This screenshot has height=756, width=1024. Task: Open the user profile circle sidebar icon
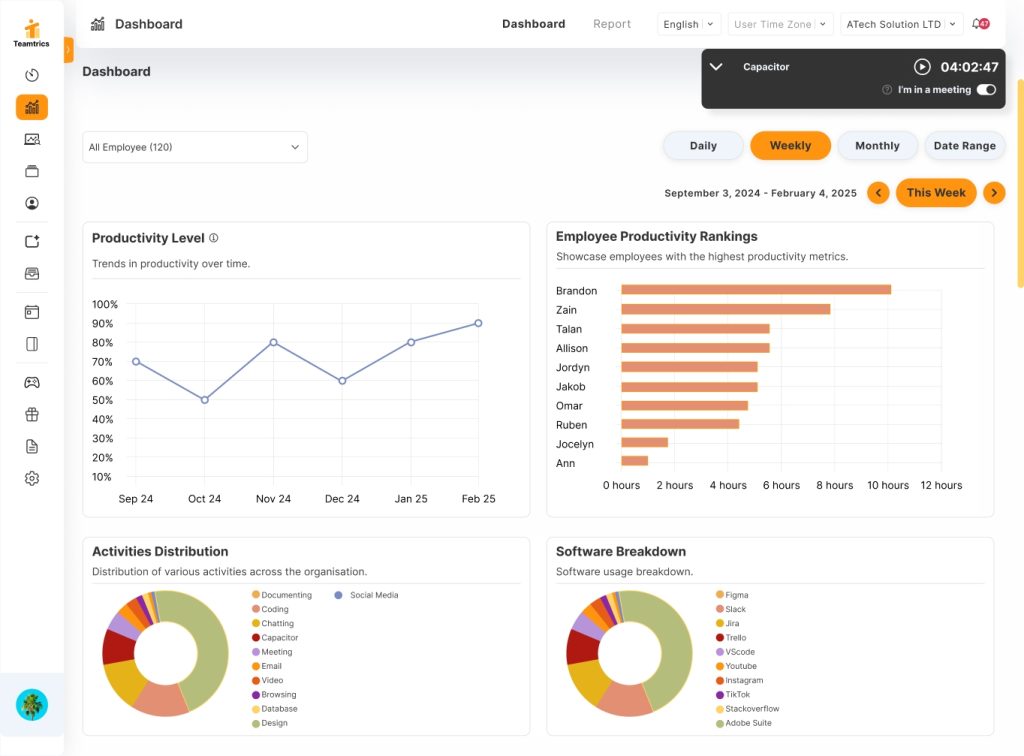(32, 203)
